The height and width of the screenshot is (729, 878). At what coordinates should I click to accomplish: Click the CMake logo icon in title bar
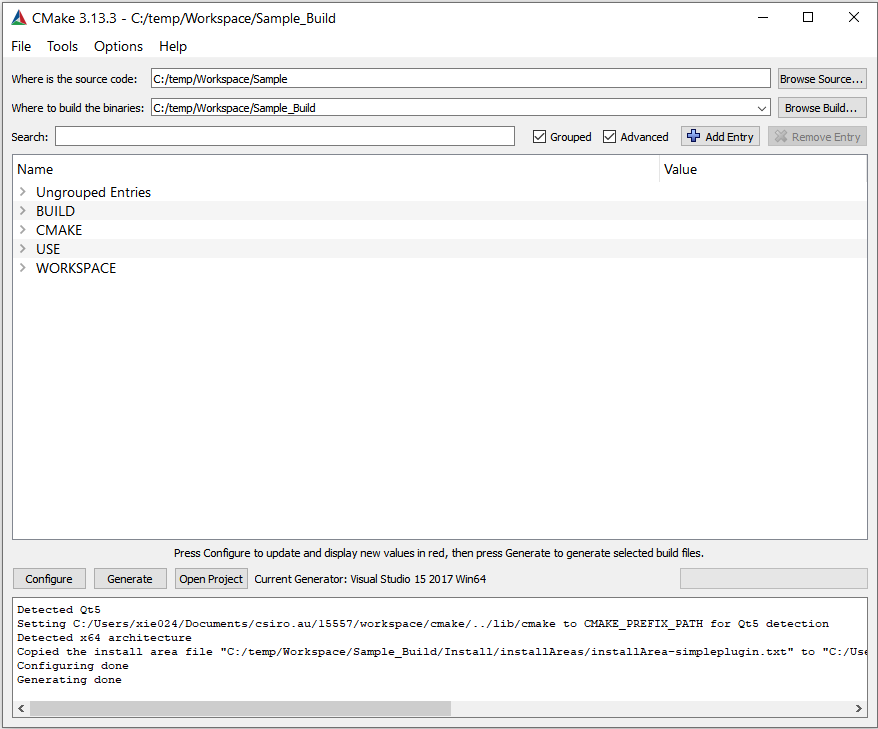coord(19,18)
